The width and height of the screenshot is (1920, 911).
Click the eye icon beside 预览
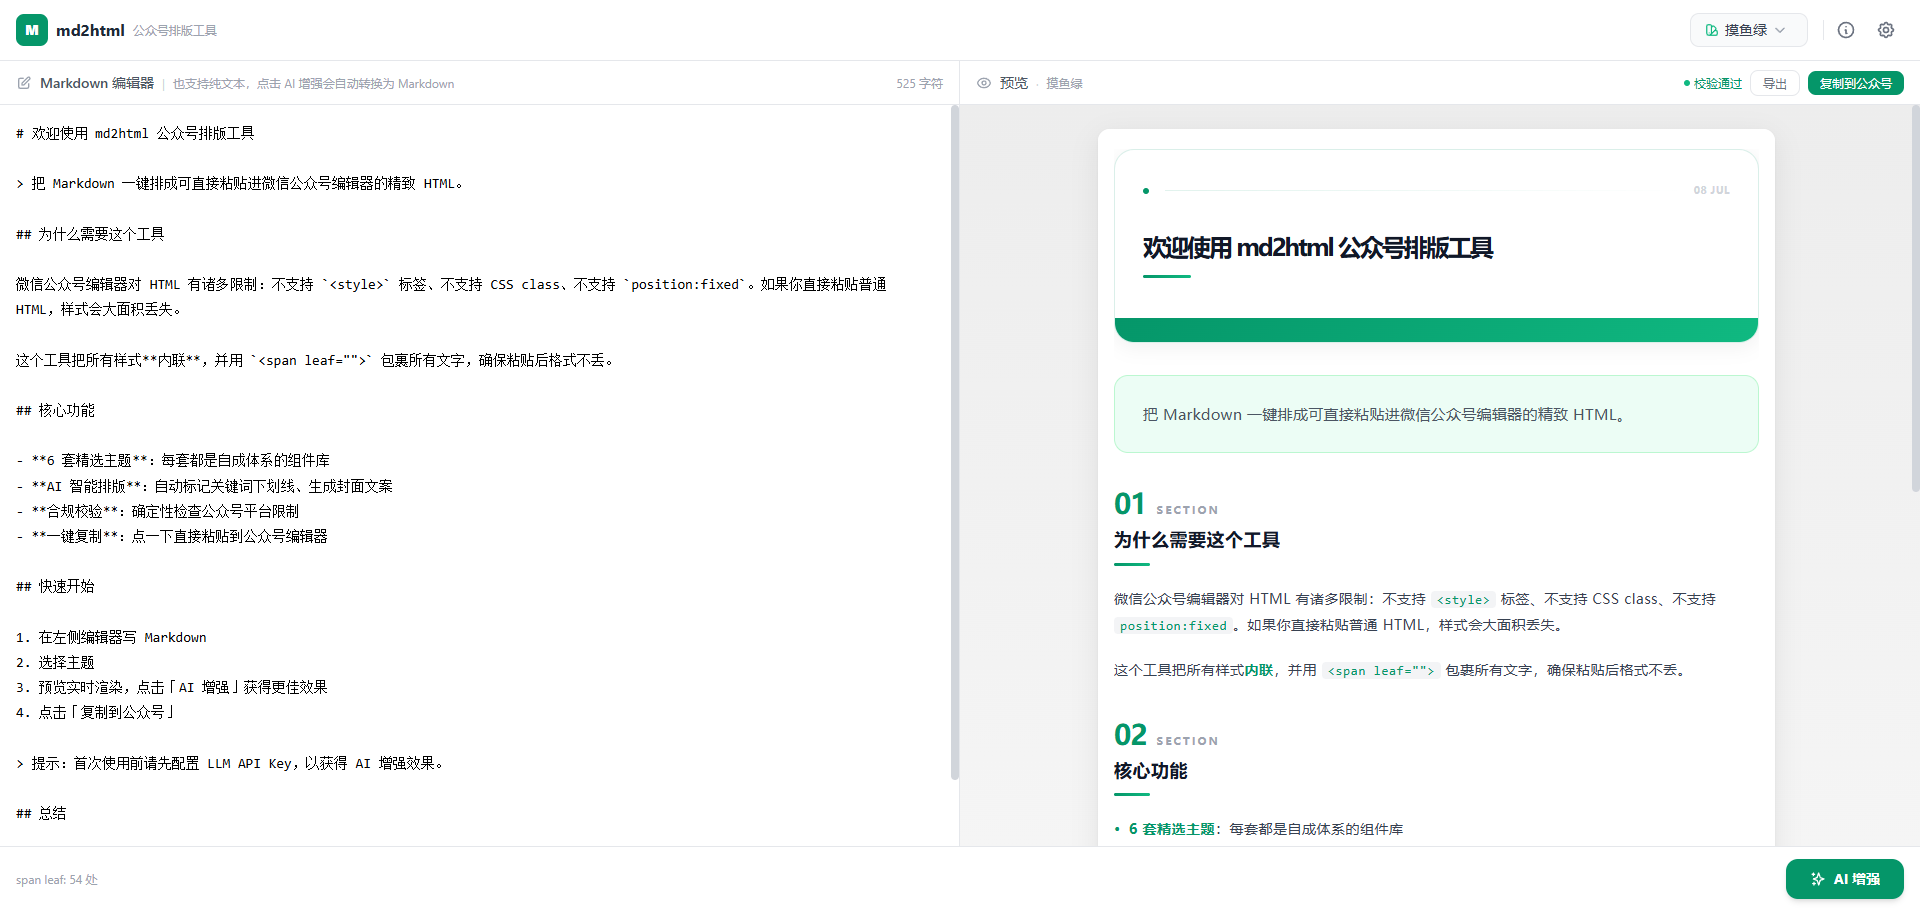click(x=984, y=83)
